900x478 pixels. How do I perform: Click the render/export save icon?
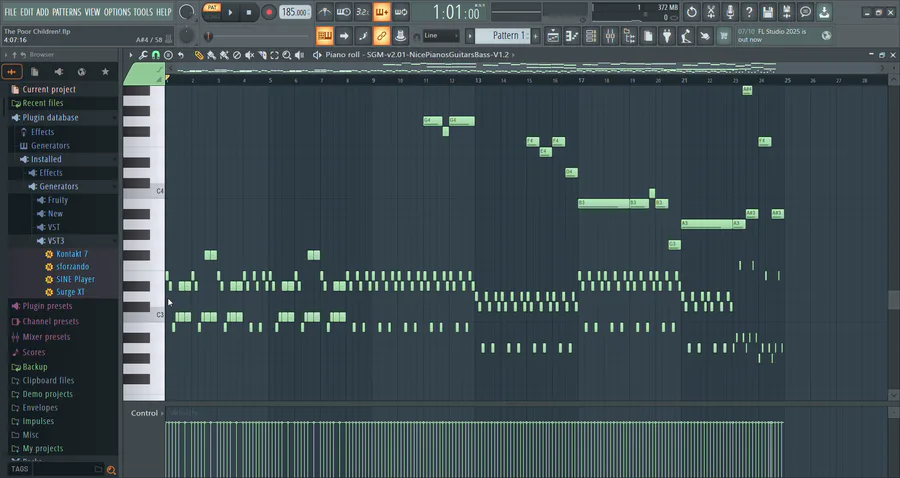[787, 11]
